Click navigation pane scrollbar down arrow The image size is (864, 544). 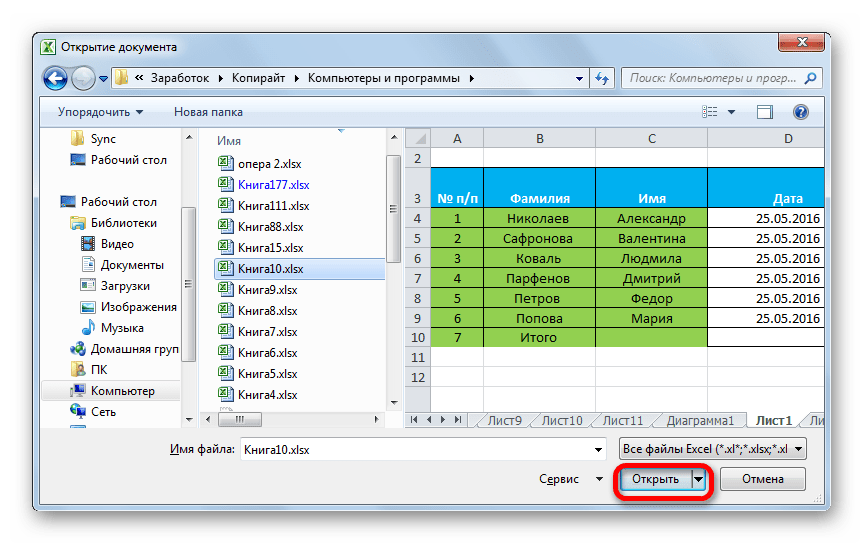[x=189, y=420]
